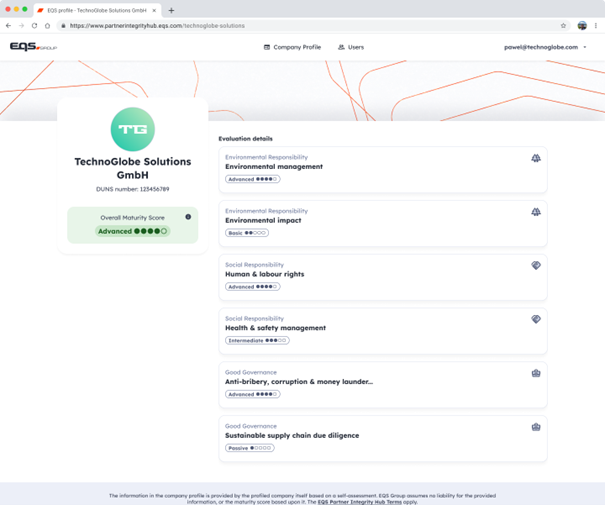Click the overall Advanced score badge
605x505 pixels.
pos(132,231)
